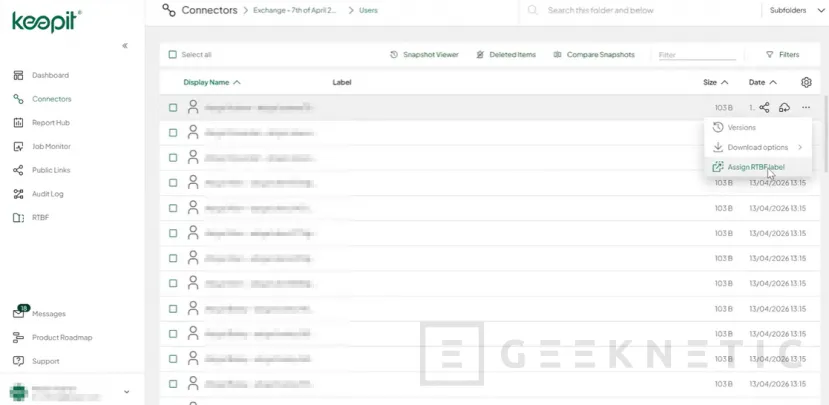Collapse the sidebar with the double-chevron icon
The height and width of the screenshot is (405, 829).
coord(125,46)
